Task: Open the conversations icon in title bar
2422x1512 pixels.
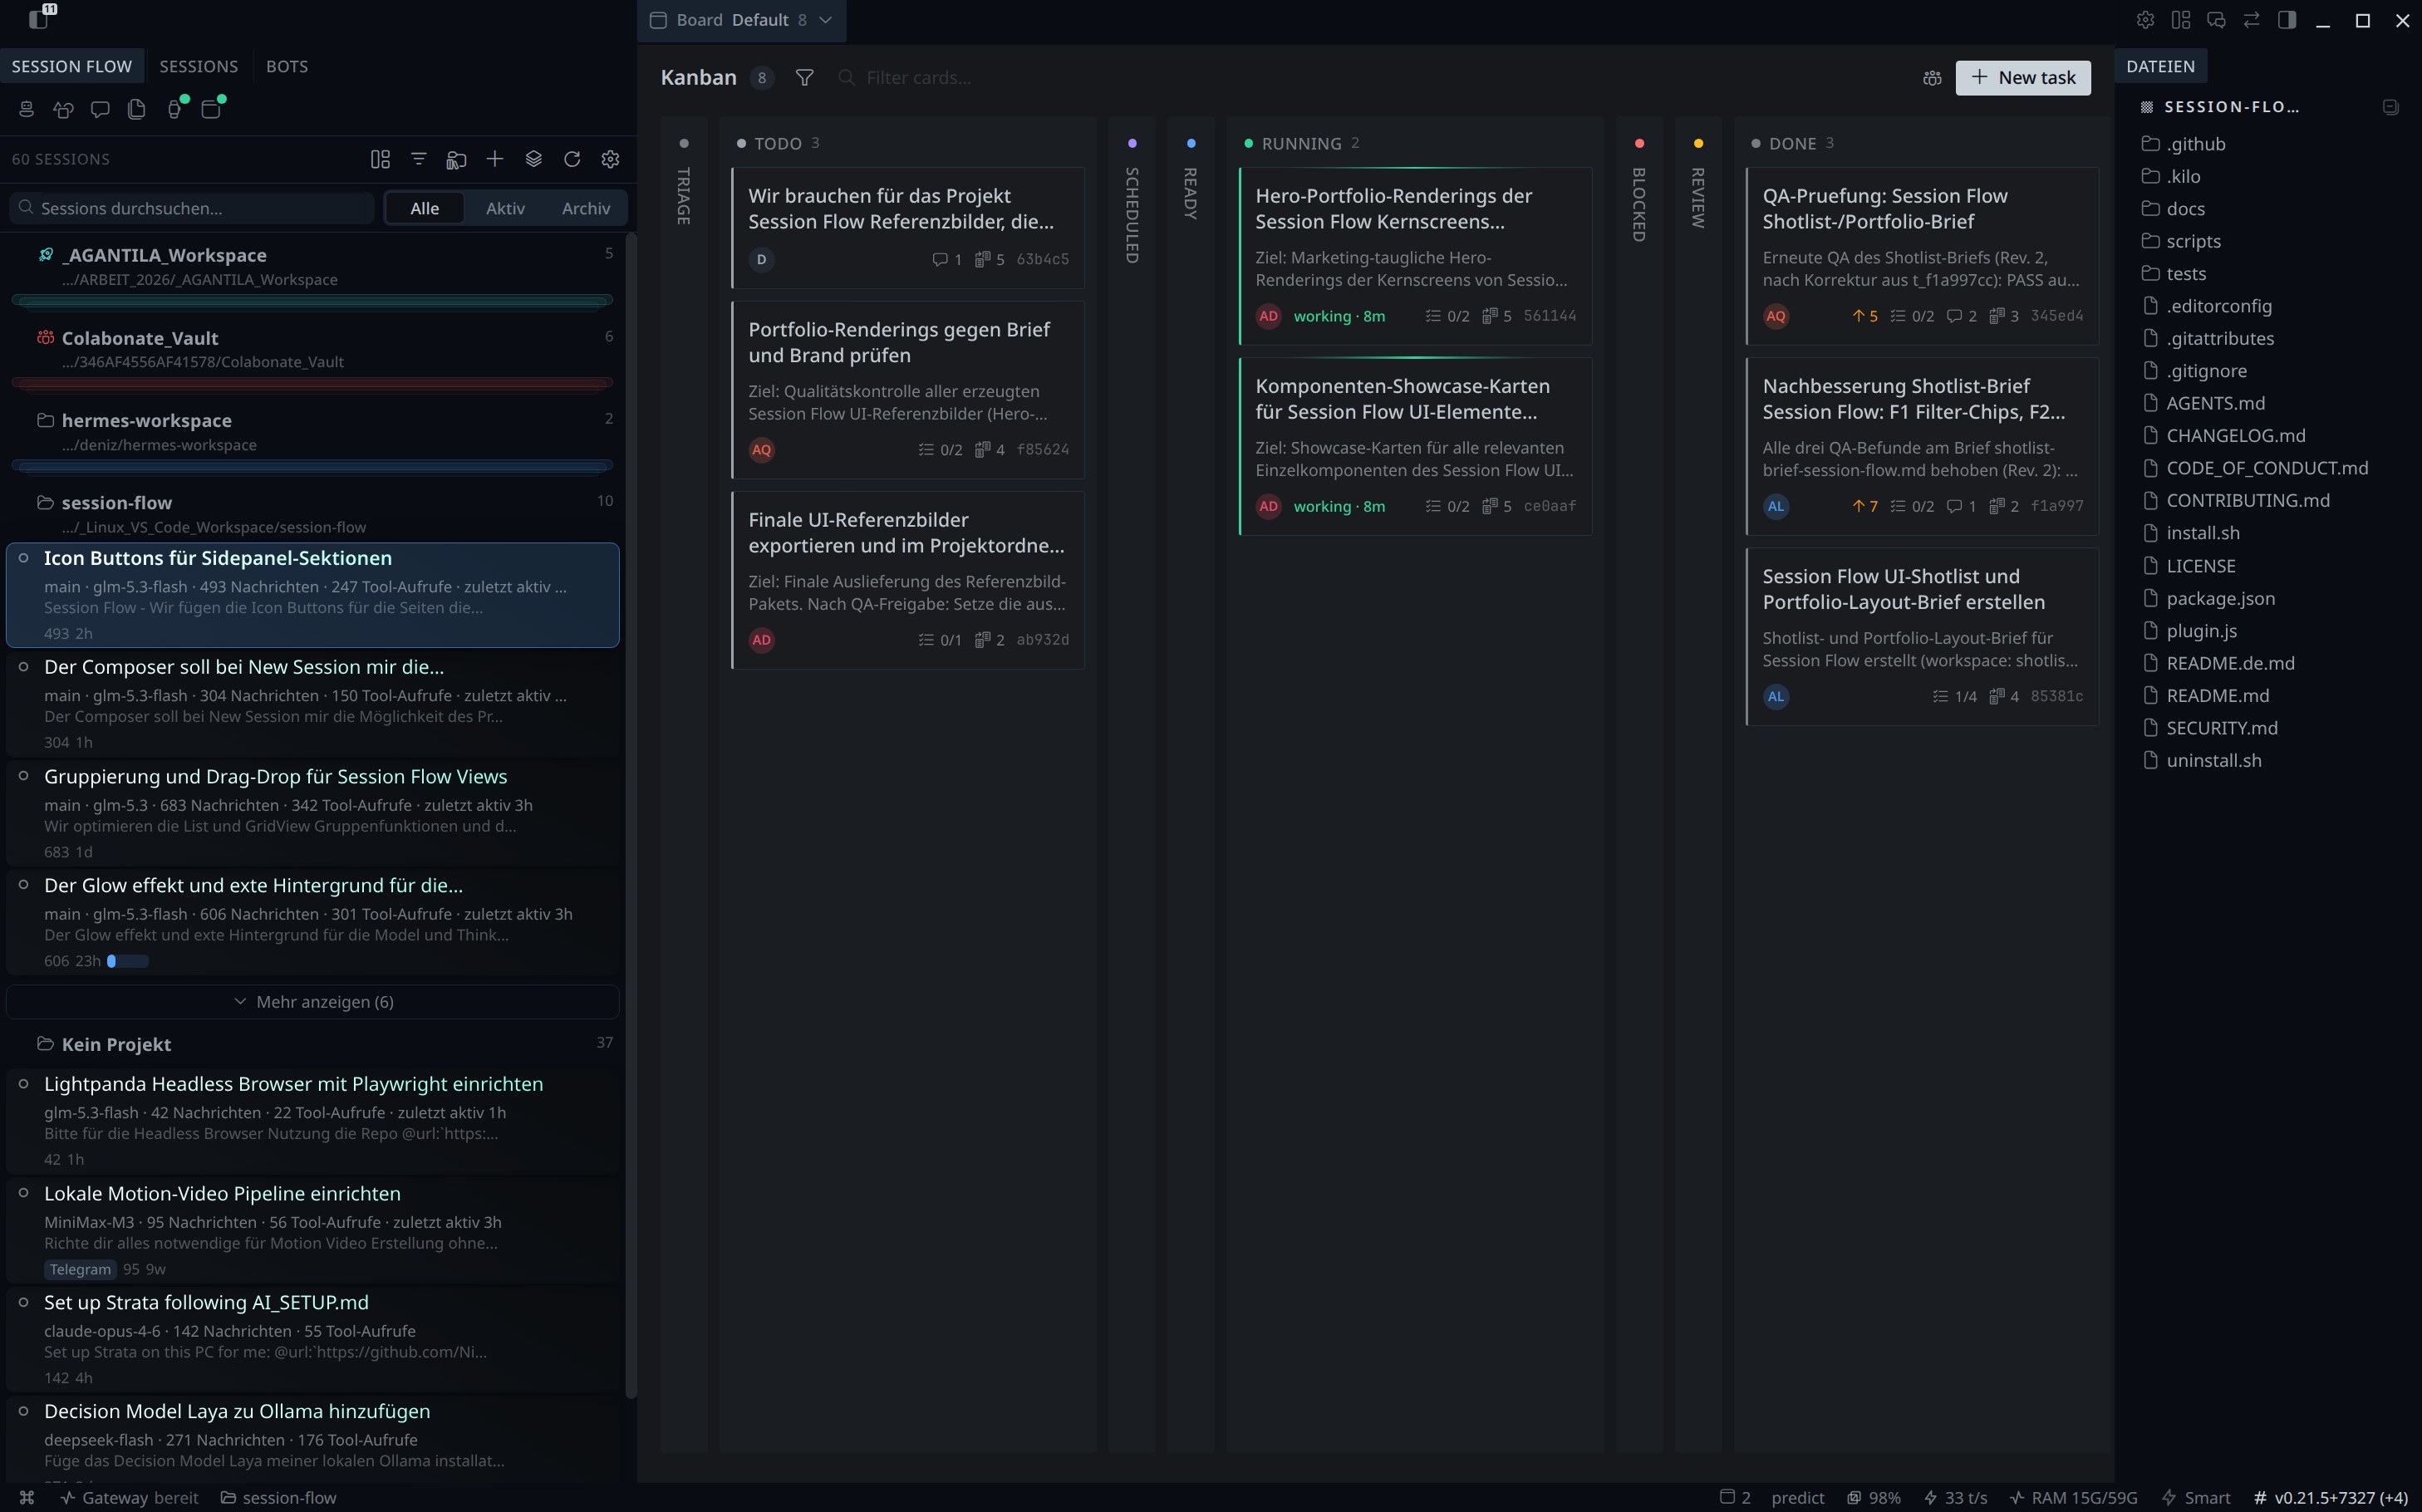Action: (2216, 20)
